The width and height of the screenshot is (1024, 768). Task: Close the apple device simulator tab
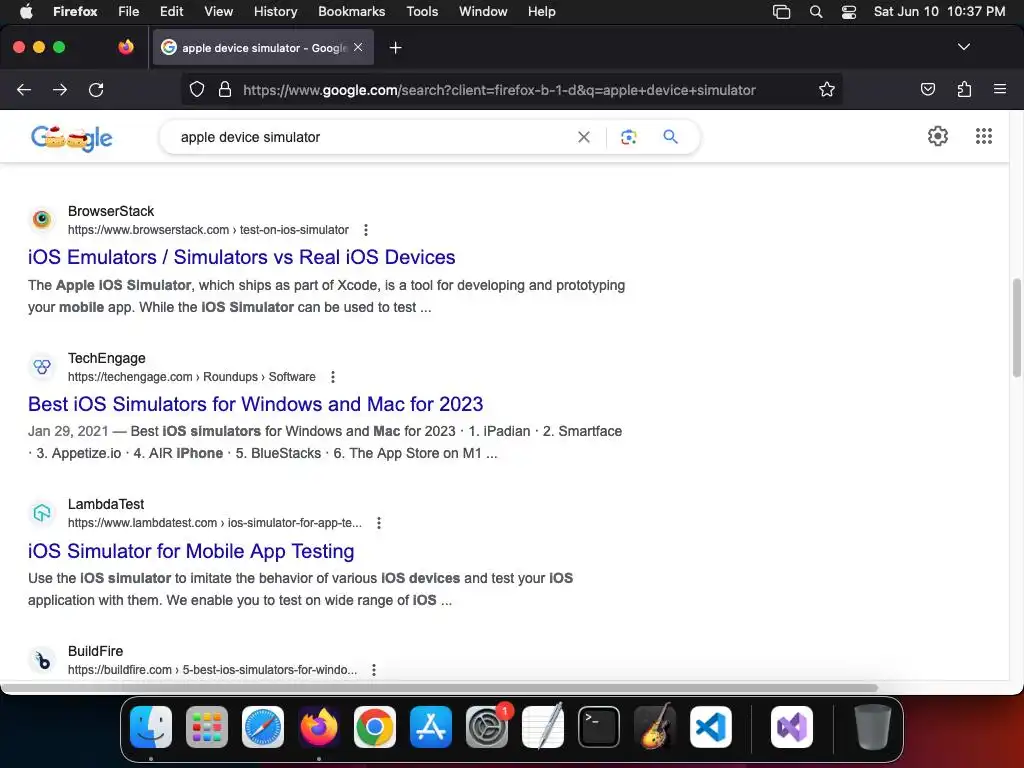(x=358, y=47)
